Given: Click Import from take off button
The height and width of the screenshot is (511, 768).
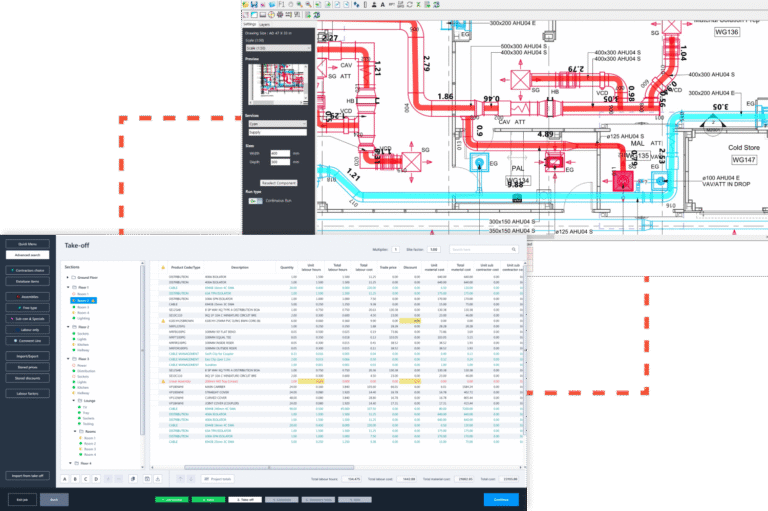Looking at the screenshot, I should click(x=27, y=476).
